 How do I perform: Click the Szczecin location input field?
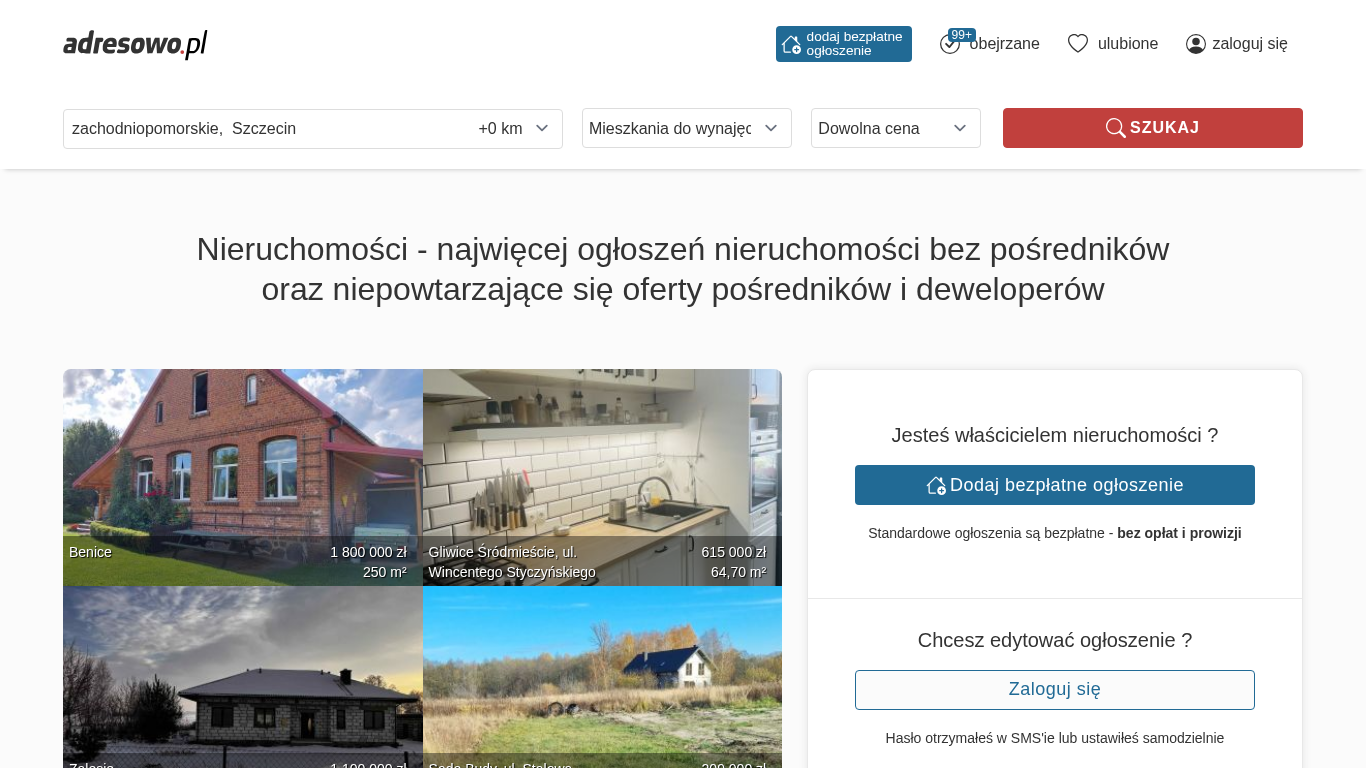point(260,128)
